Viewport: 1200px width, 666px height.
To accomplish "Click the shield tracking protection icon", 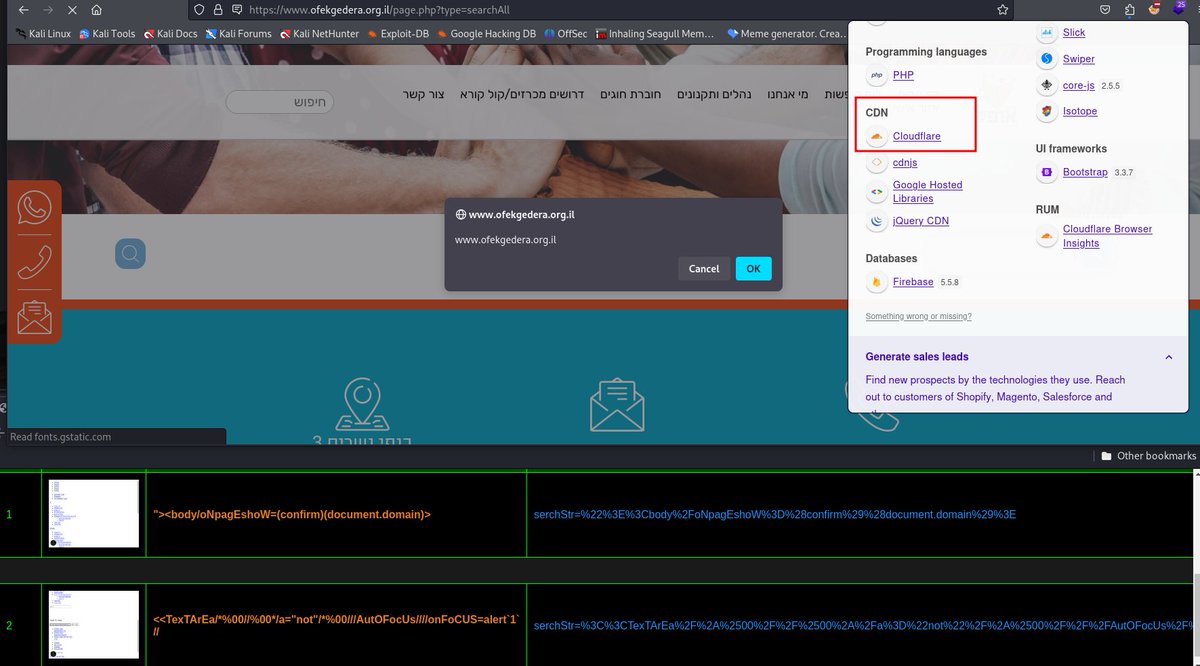I will 199,10.
